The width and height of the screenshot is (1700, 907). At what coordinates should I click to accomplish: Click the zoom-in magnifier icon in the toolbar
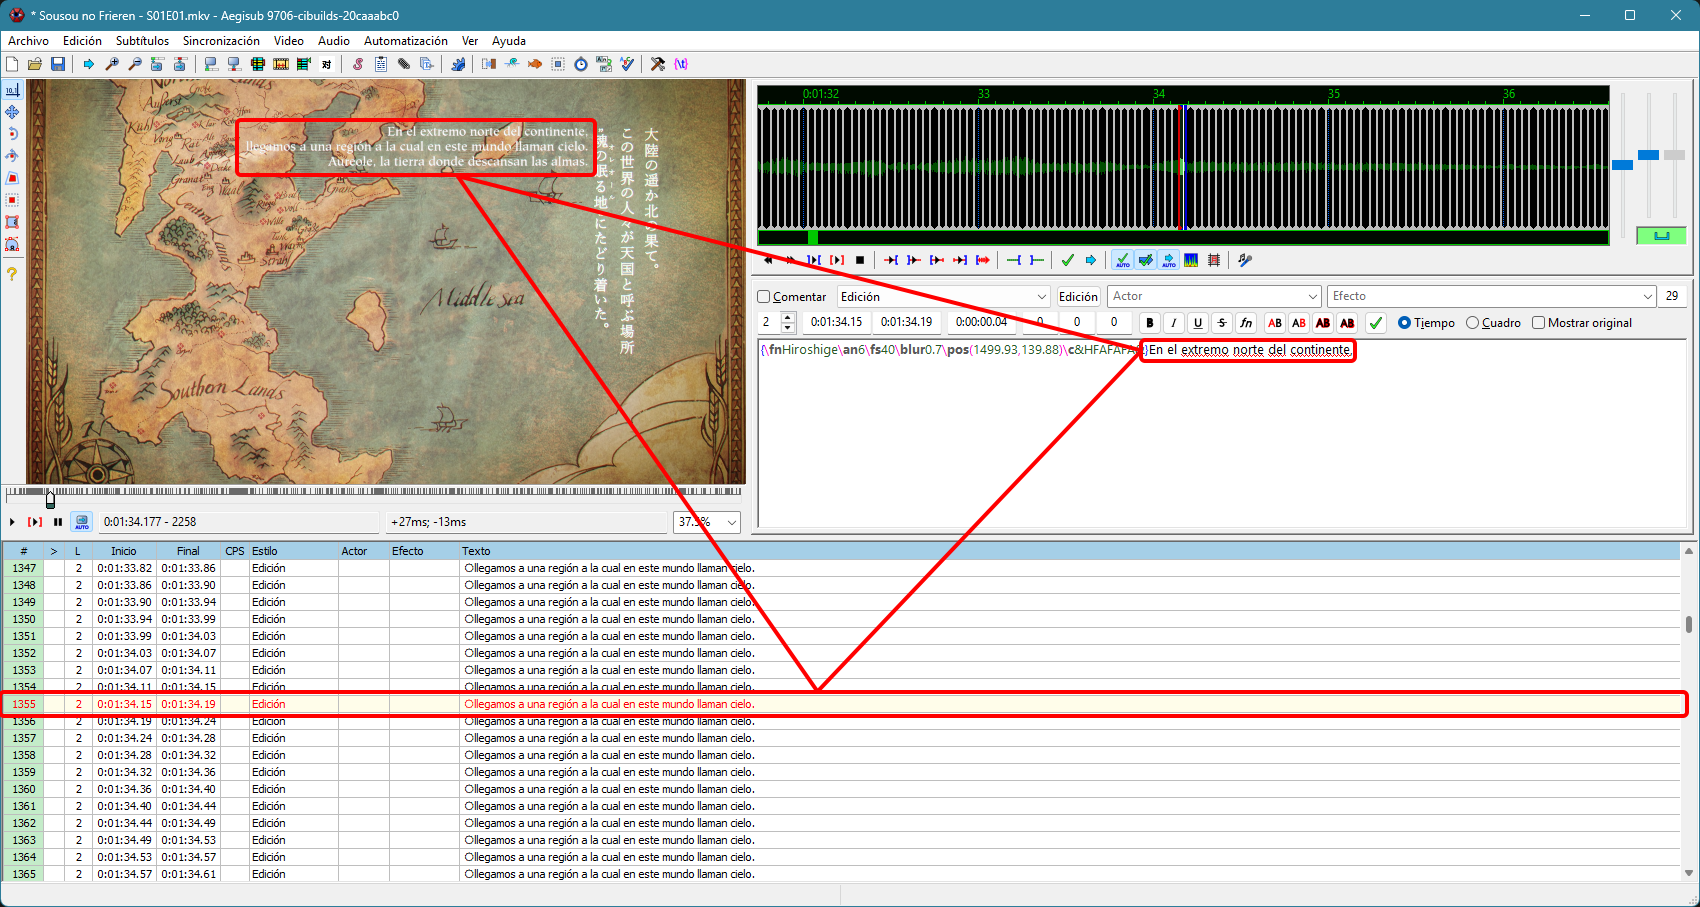[x=112, y=64]
